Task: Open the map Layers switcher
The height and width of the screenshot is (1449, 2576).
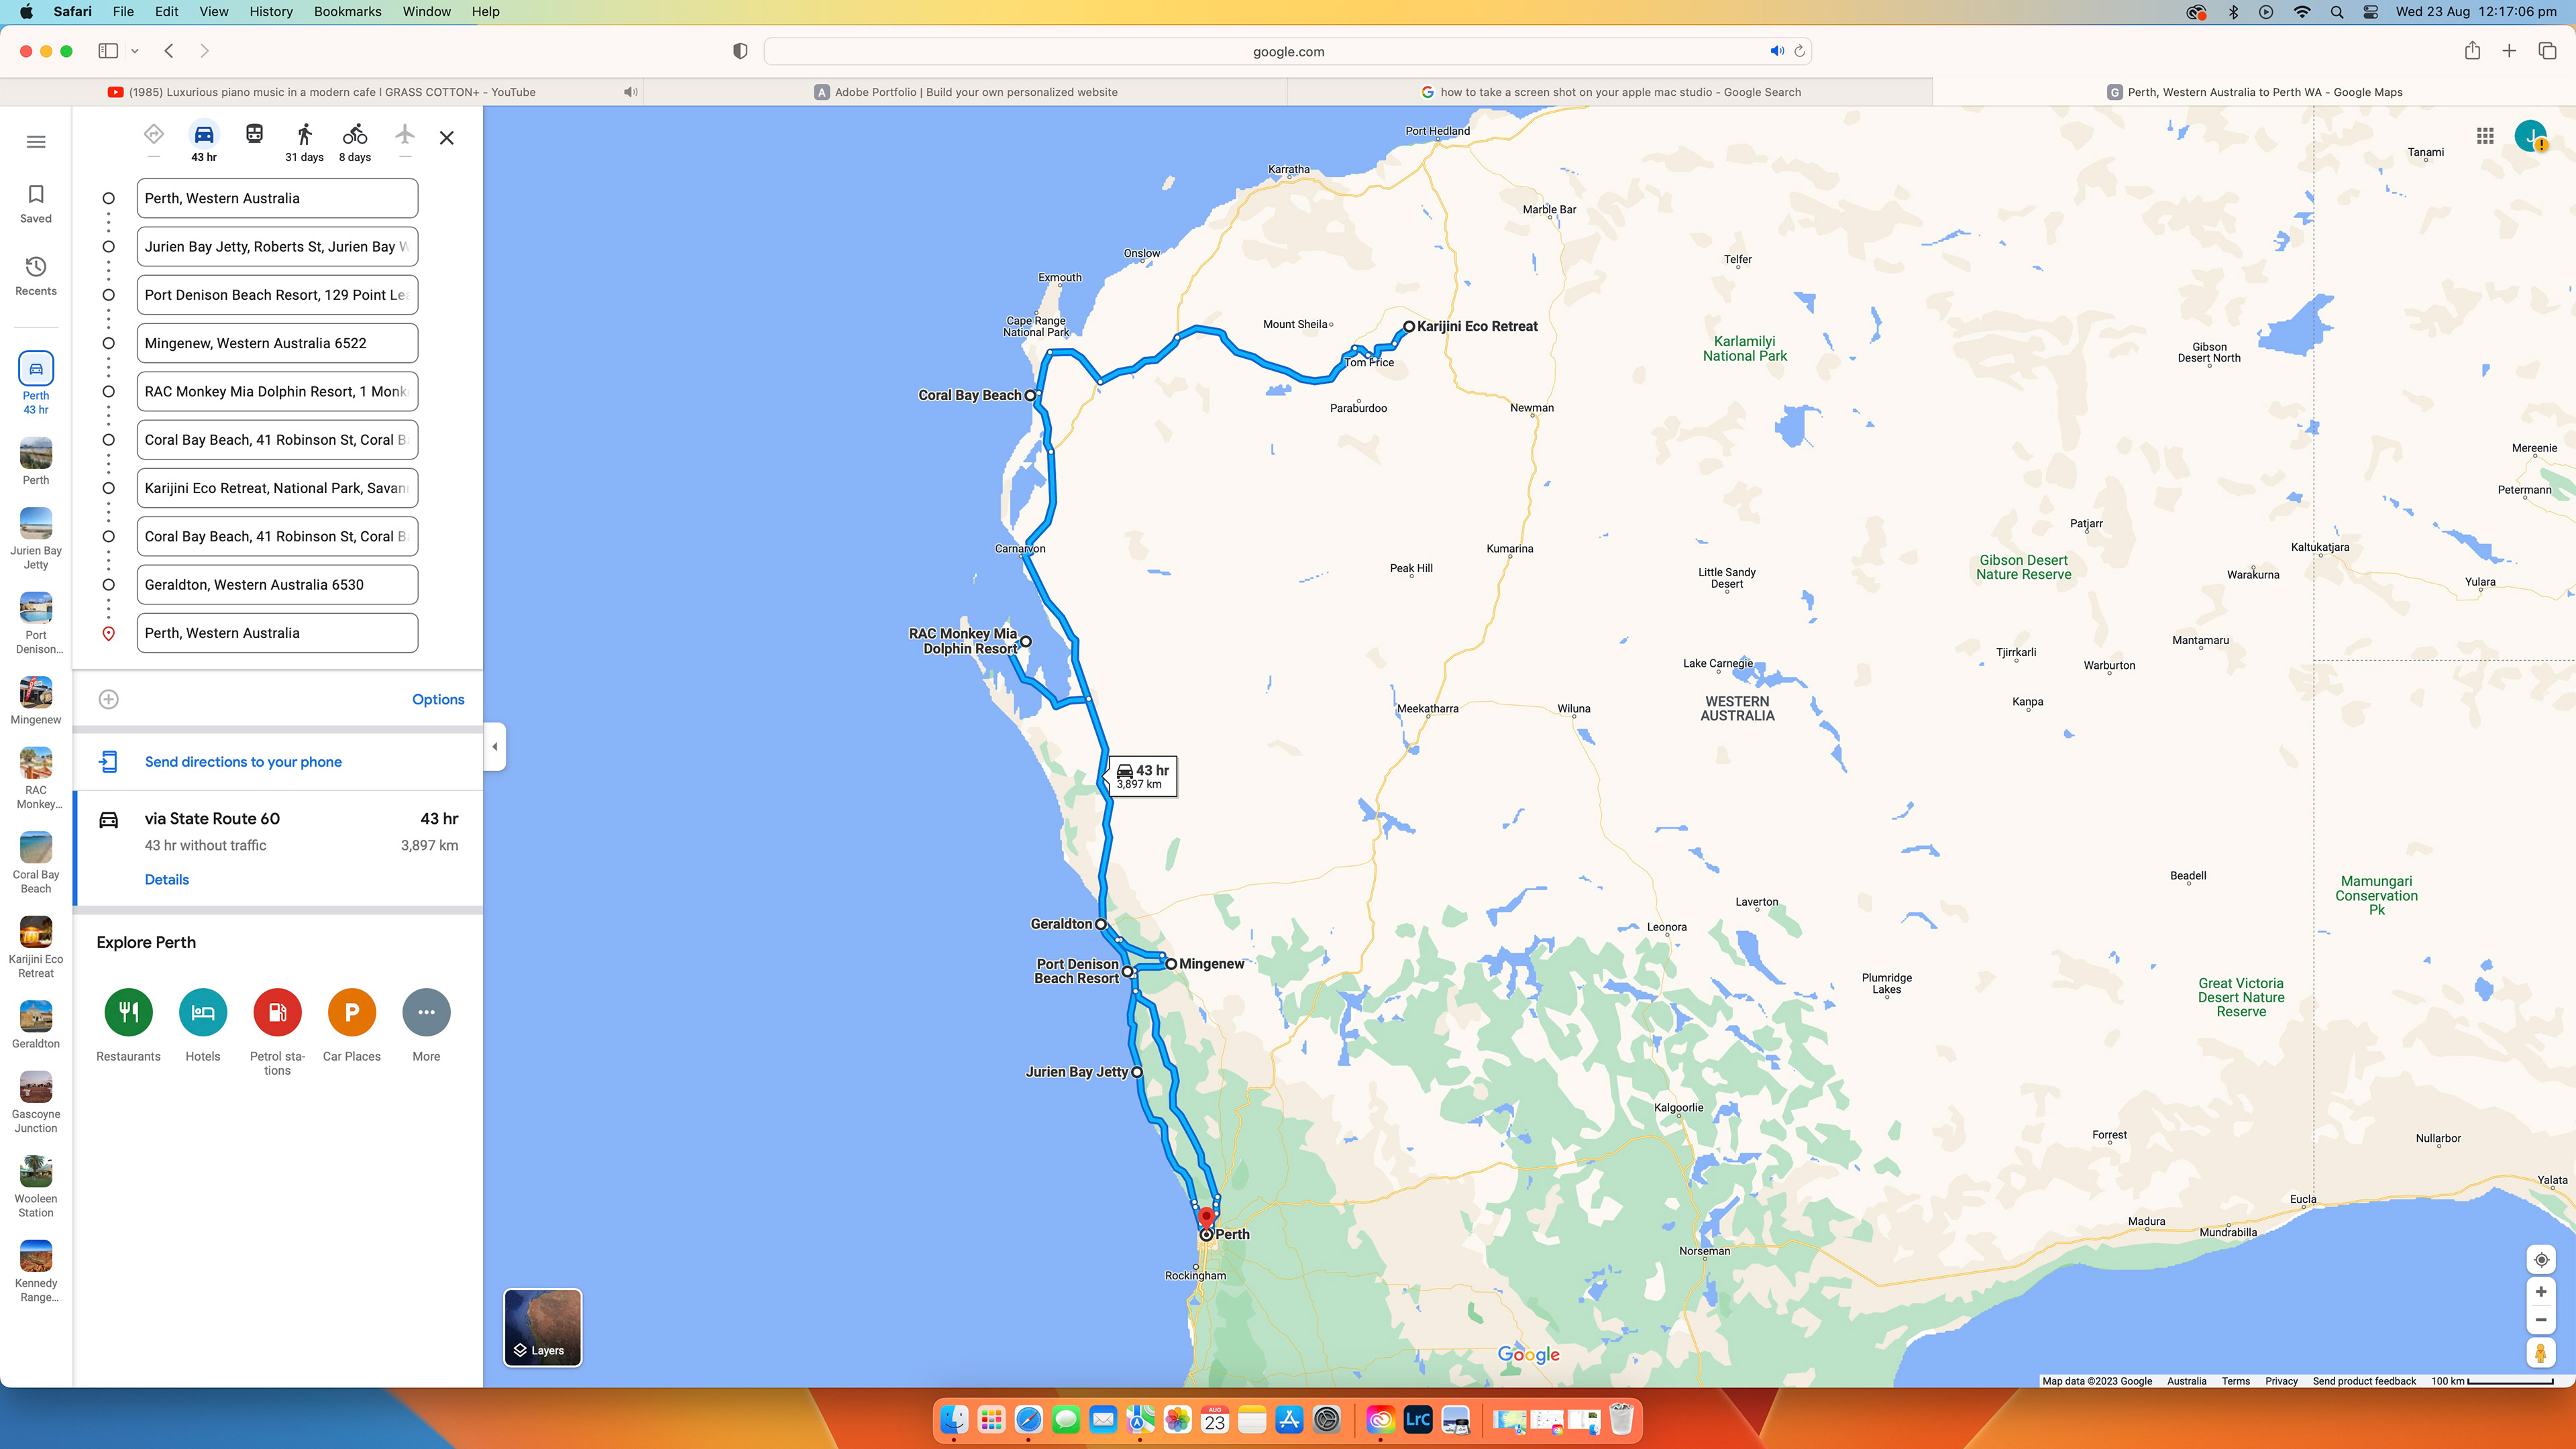Action: click(x=543, y=1327)
